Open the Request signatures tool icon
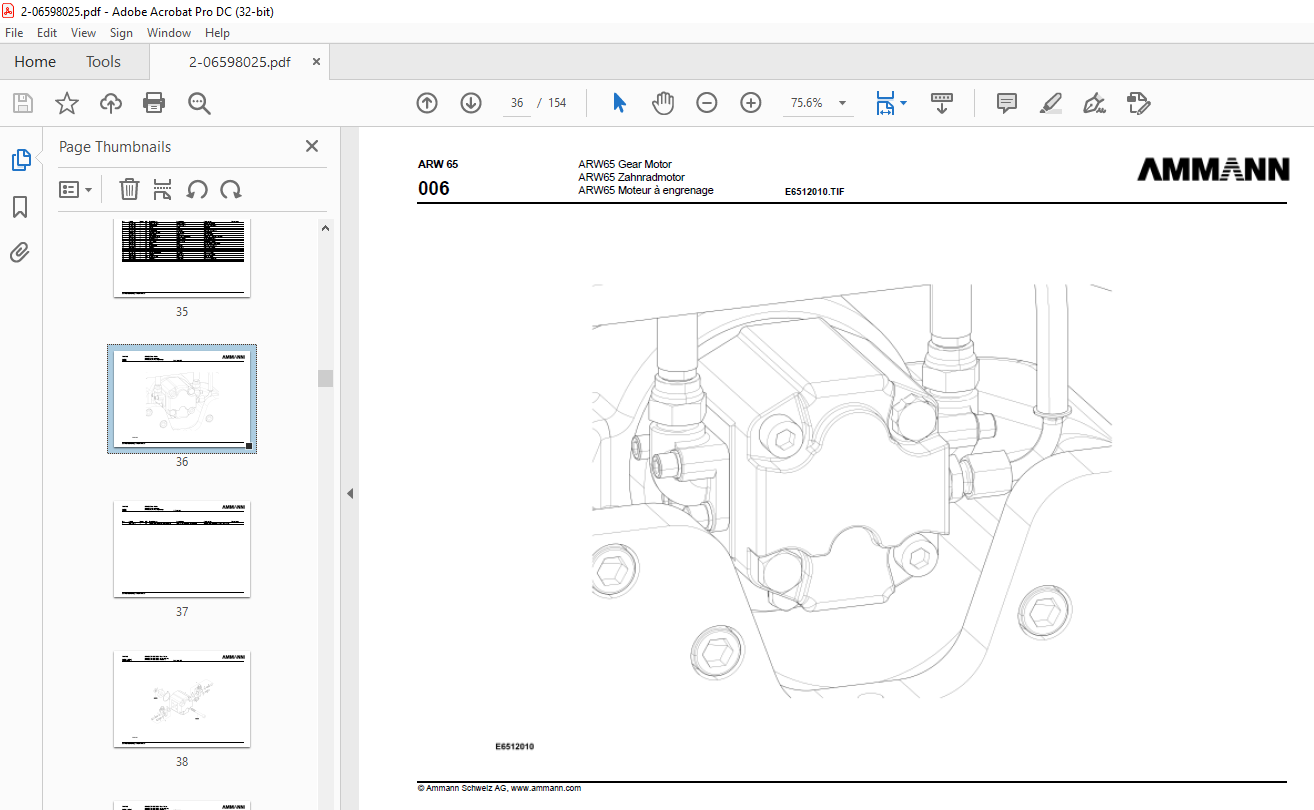The image size is (1314, 810). (1138, 103)
